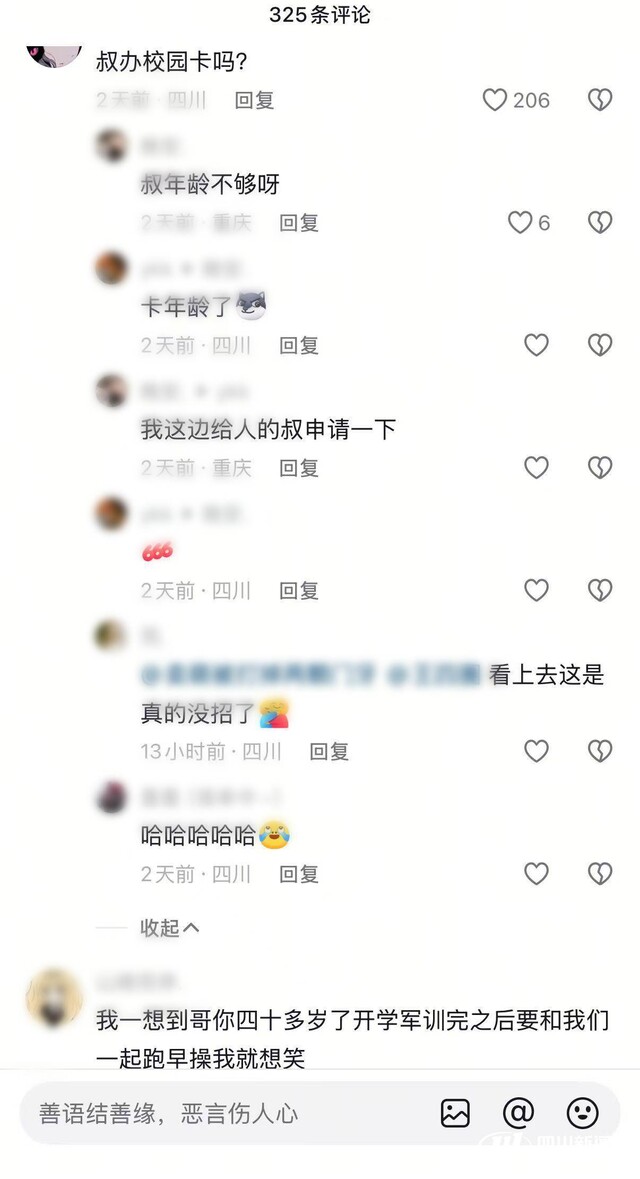
Task: Collapse replies with 收起 arrow
Action: 170,928
